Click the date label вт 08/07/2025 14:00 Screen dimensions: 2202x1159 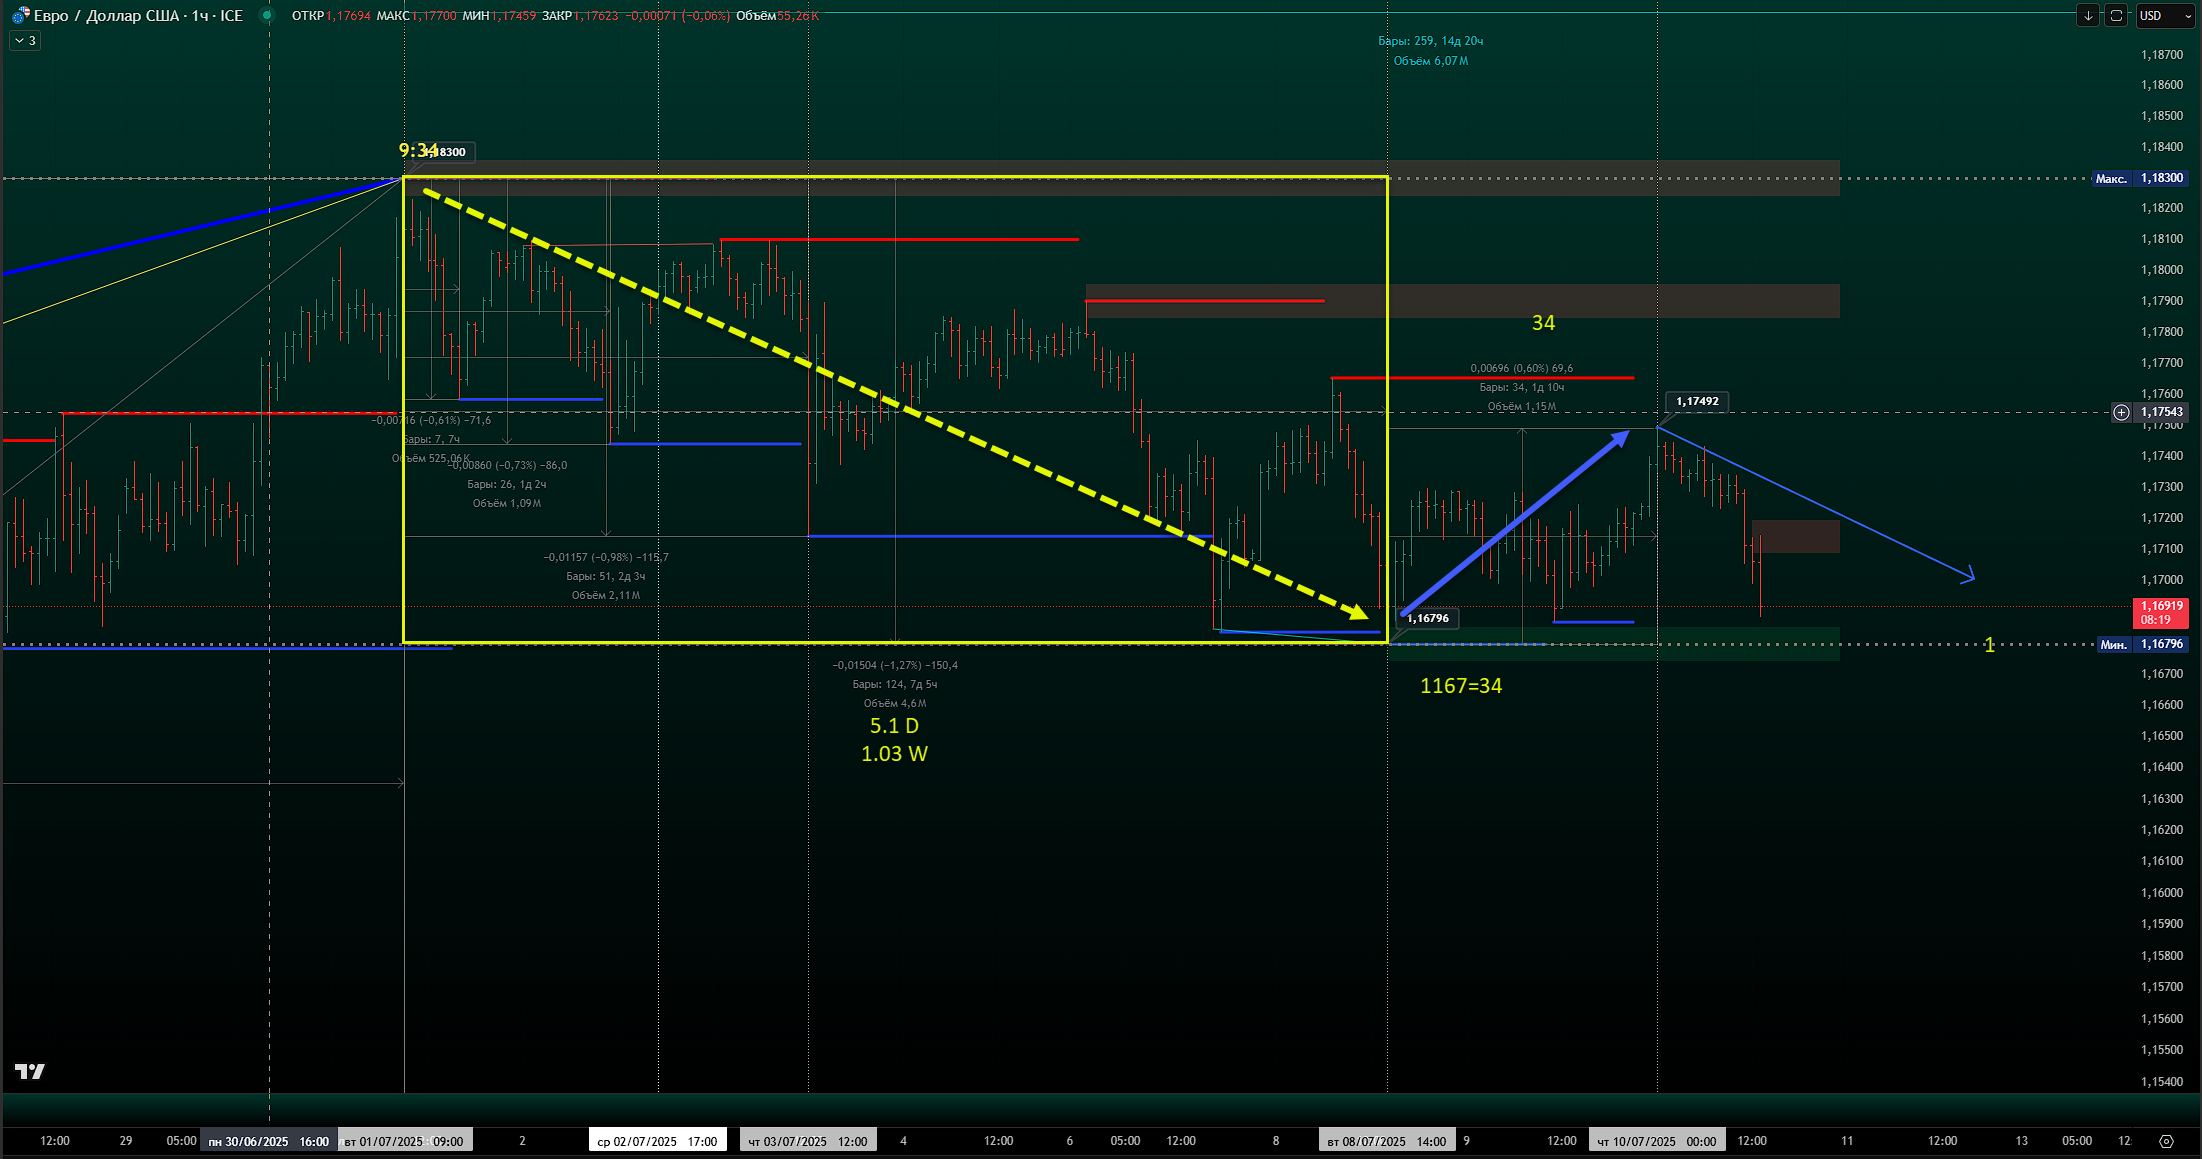[1387, 1141]
